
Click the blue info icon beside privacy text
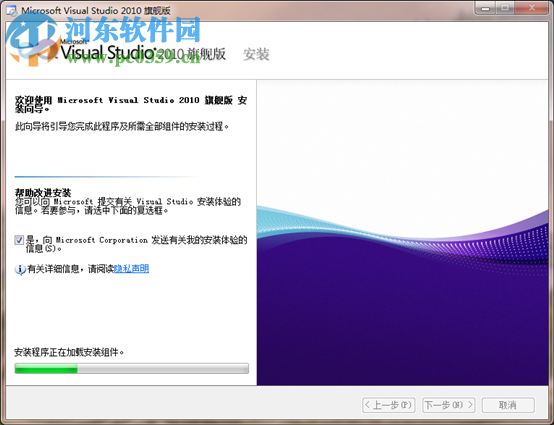pyautogui.click(x=20, y=270)
